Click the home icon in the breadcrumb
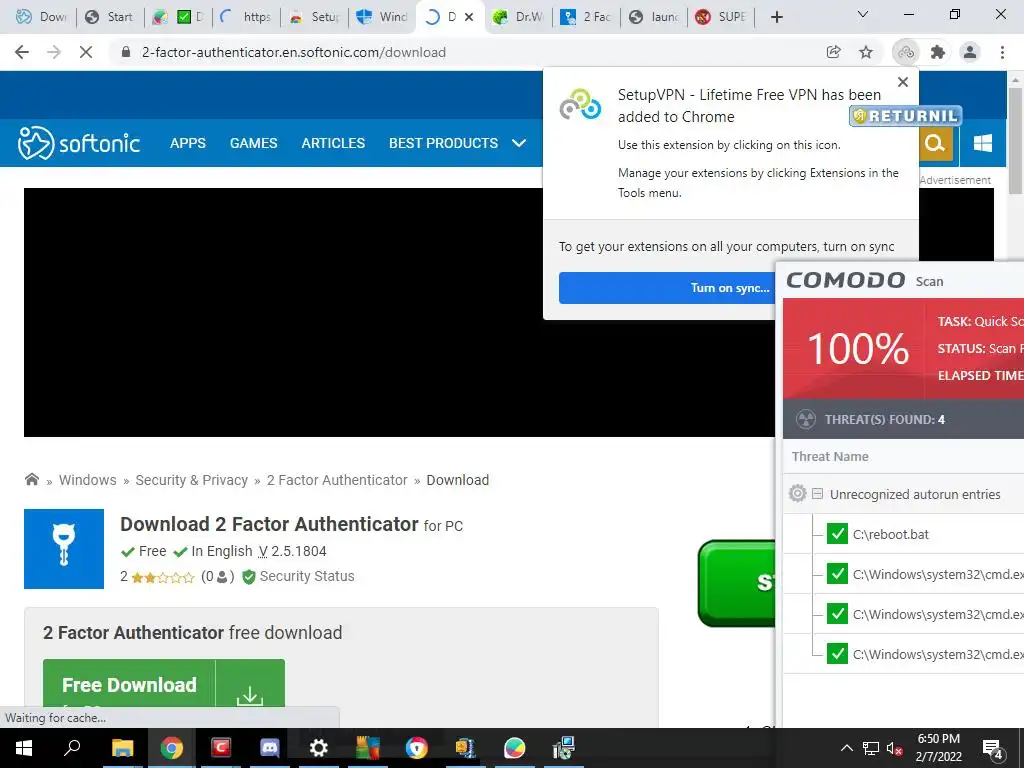Image resolution: width=1024 pixels, height=768 pixels. coord(31,479)
